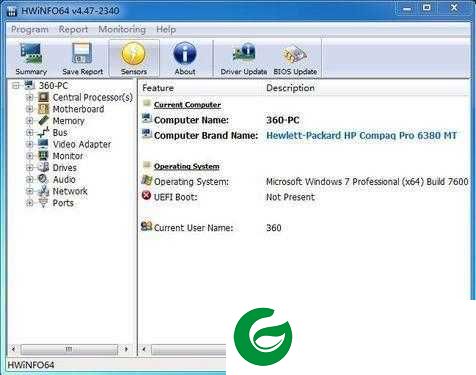The image size is (476, 375).
Task: Click the Computer Name row icon
Action: 147,118
